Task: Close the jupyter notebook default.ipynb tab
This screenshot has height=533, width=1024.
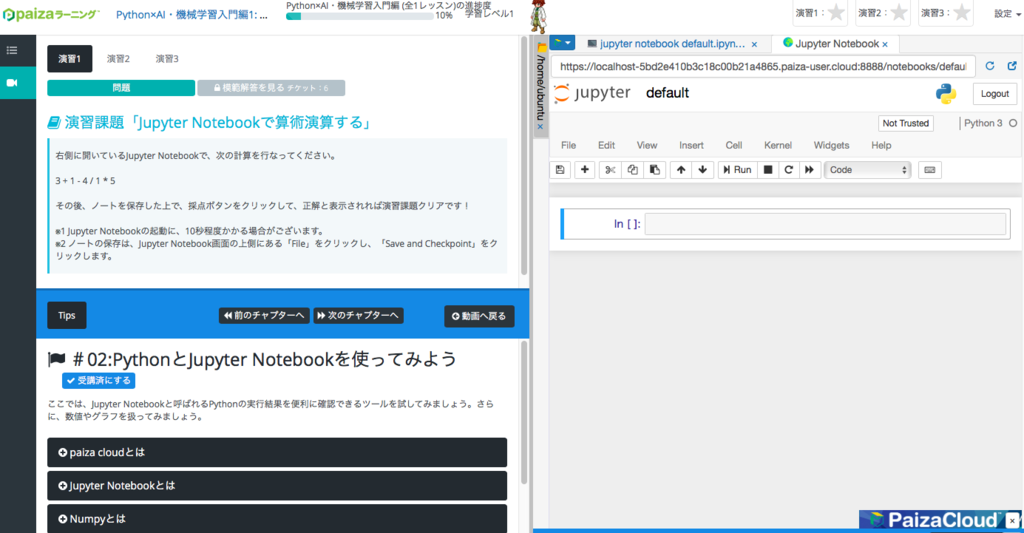Action: click(754, 44)
